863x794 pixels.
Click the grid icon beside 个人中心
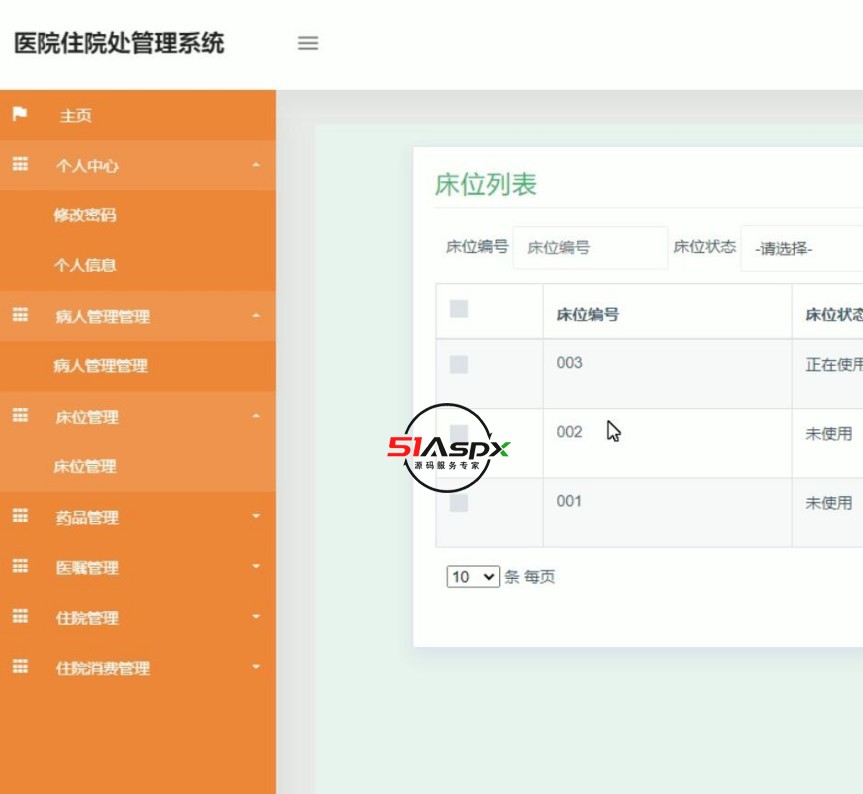[x=19, y=166]
